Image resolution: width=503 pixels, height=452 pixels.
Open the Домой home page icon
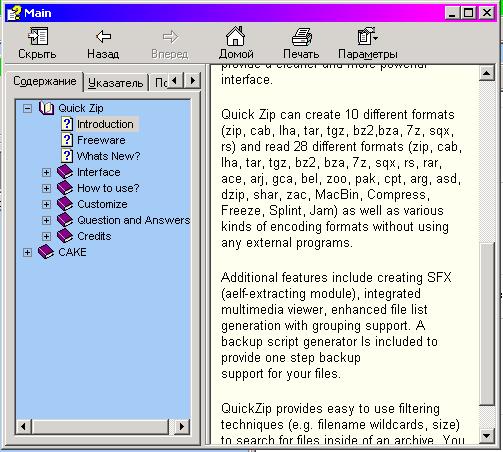(x=235, y=36)
